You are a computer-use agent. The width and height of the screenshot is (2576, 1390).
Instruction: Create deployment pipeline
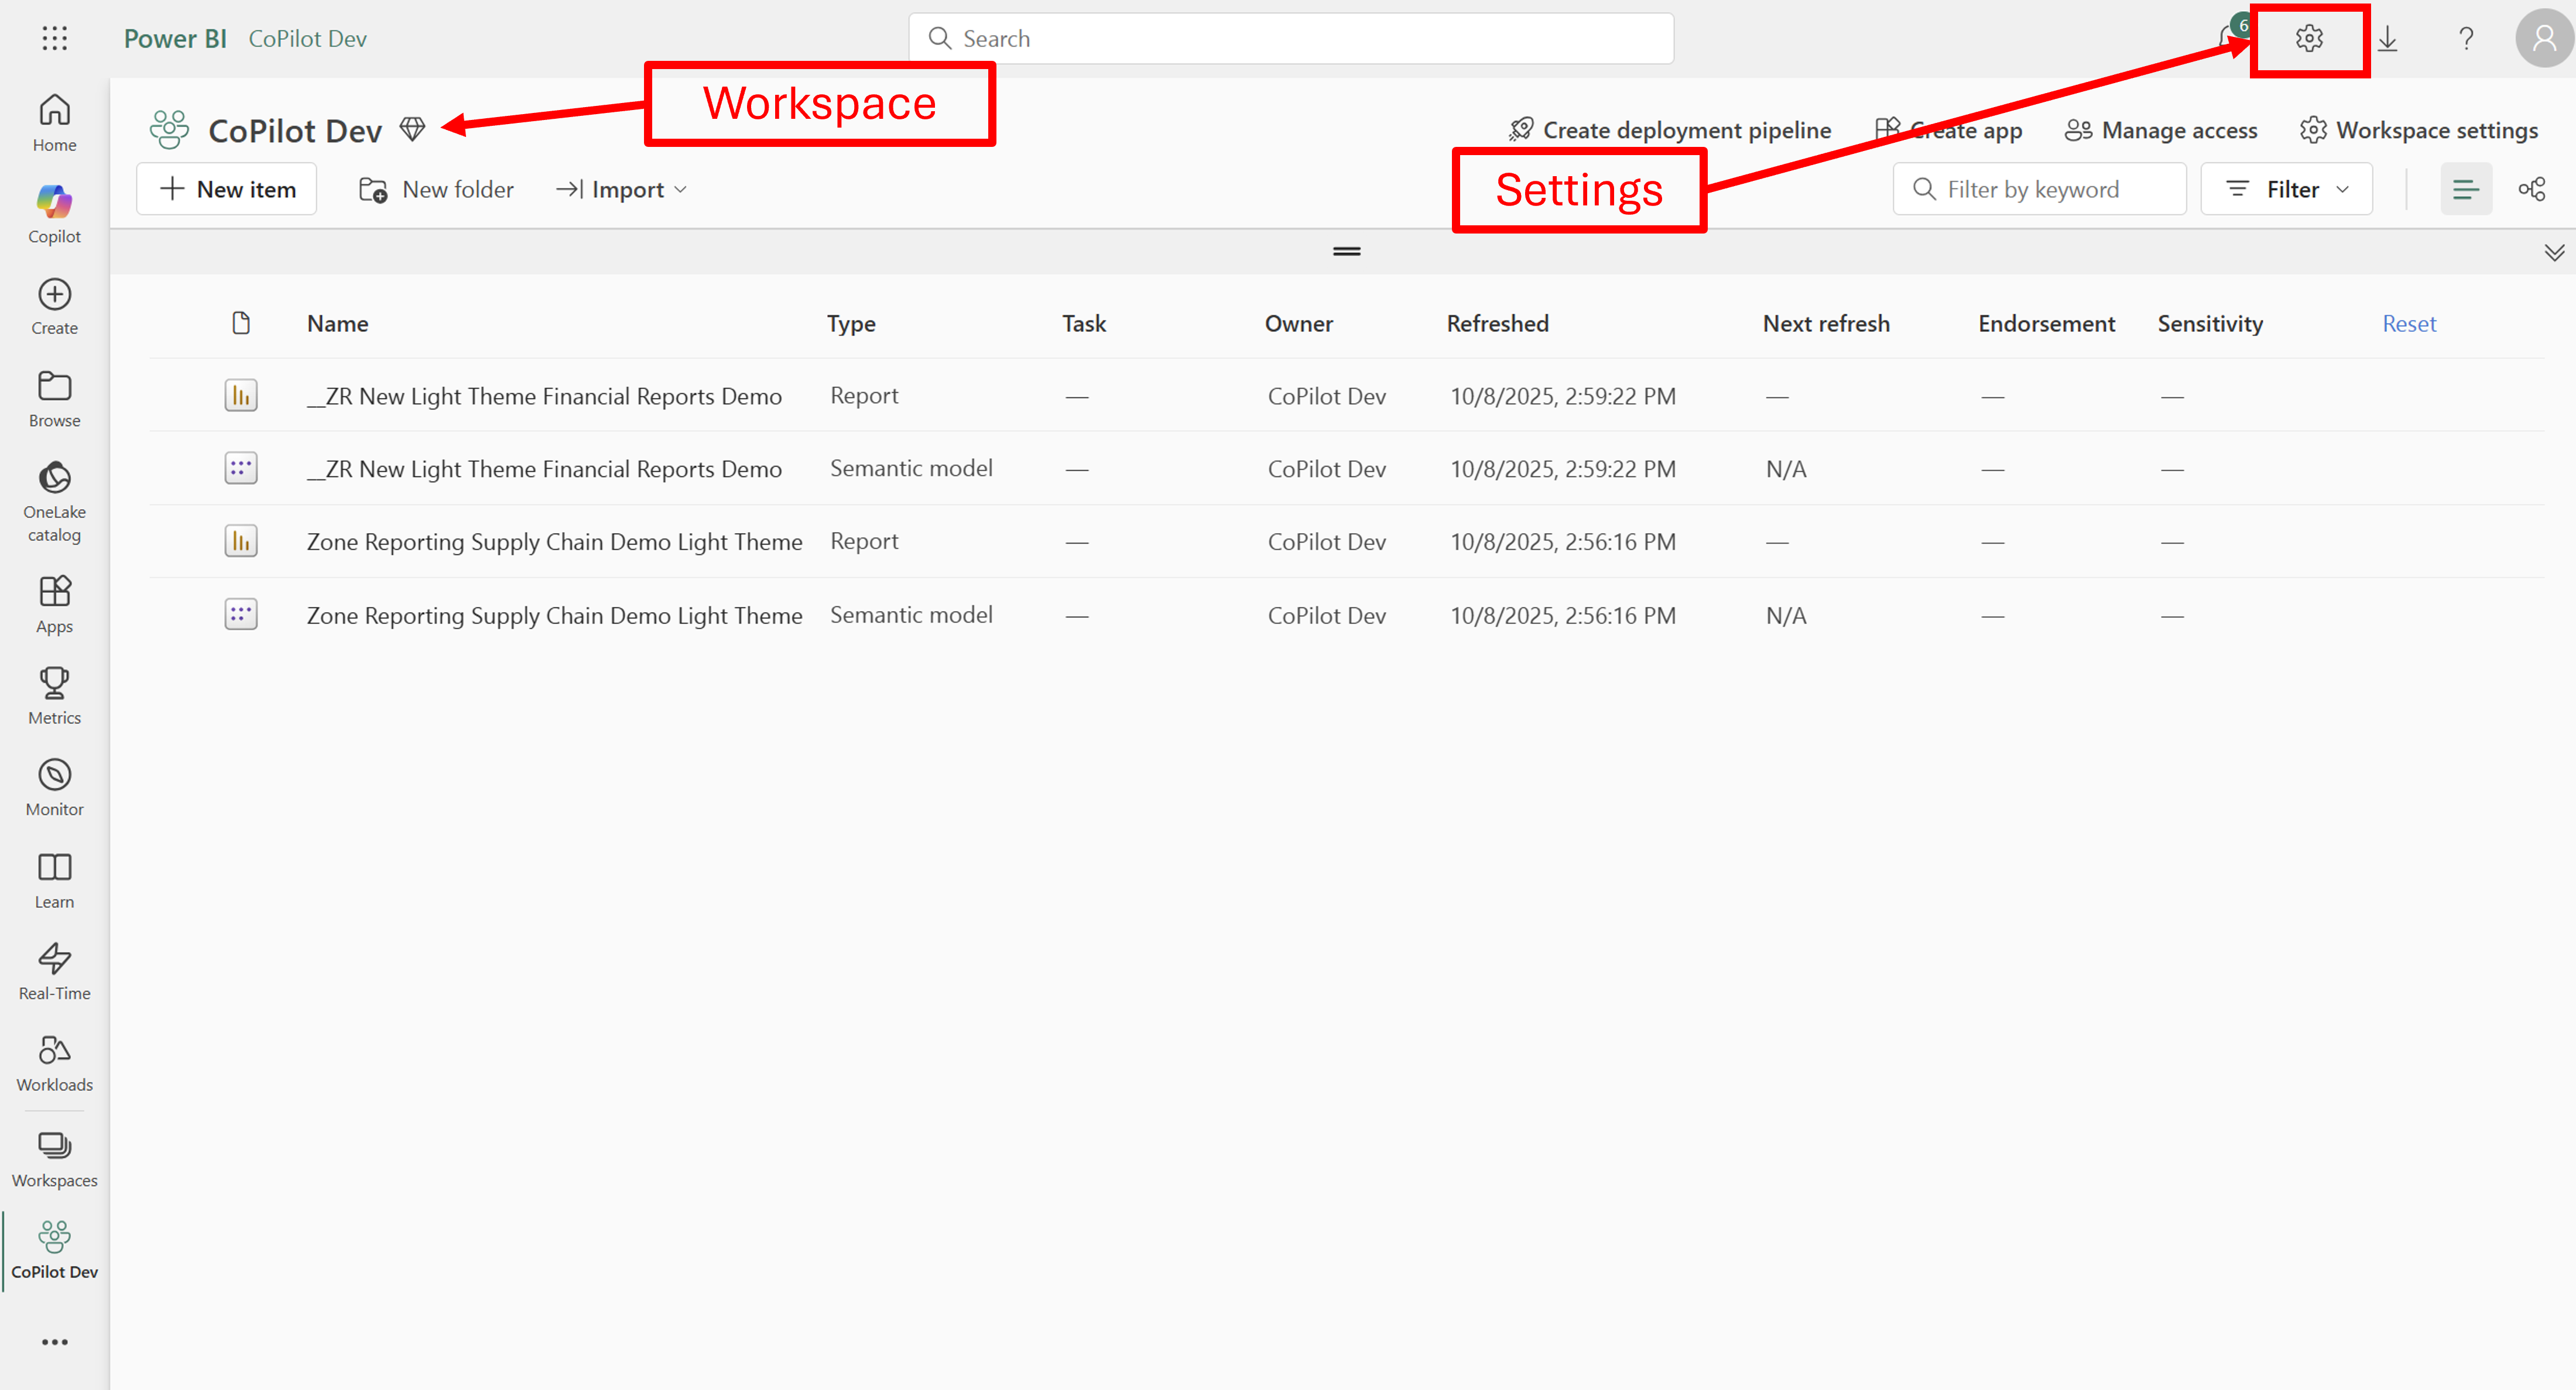(1670, 130)
